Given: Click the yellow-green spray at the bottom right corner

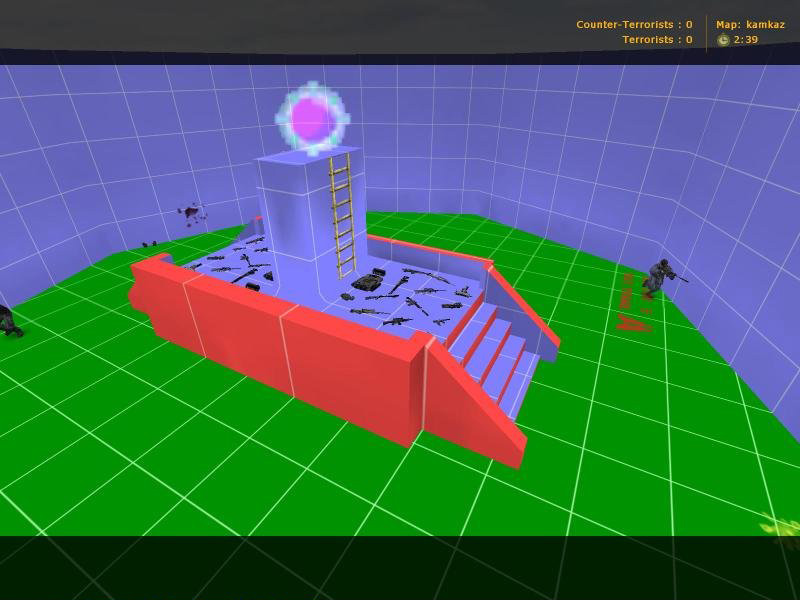Looking at the screenshot, I should coord(780,524).
